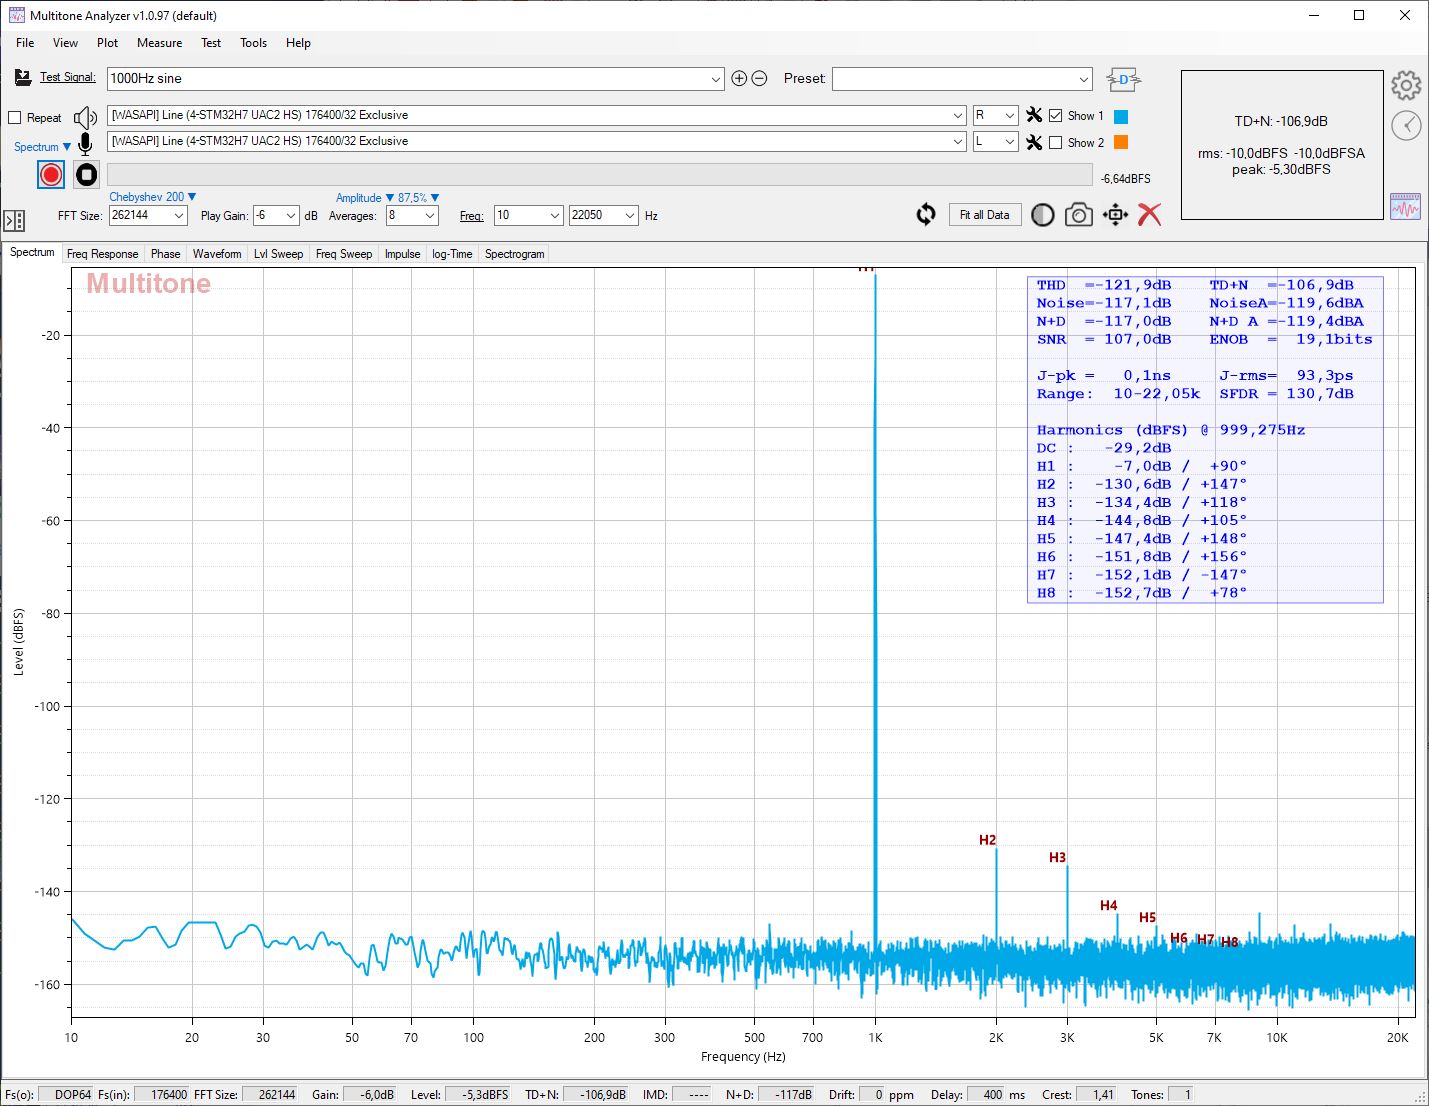
Task: Click the Test Signal generator icon
Action: [x=23, y=78]
